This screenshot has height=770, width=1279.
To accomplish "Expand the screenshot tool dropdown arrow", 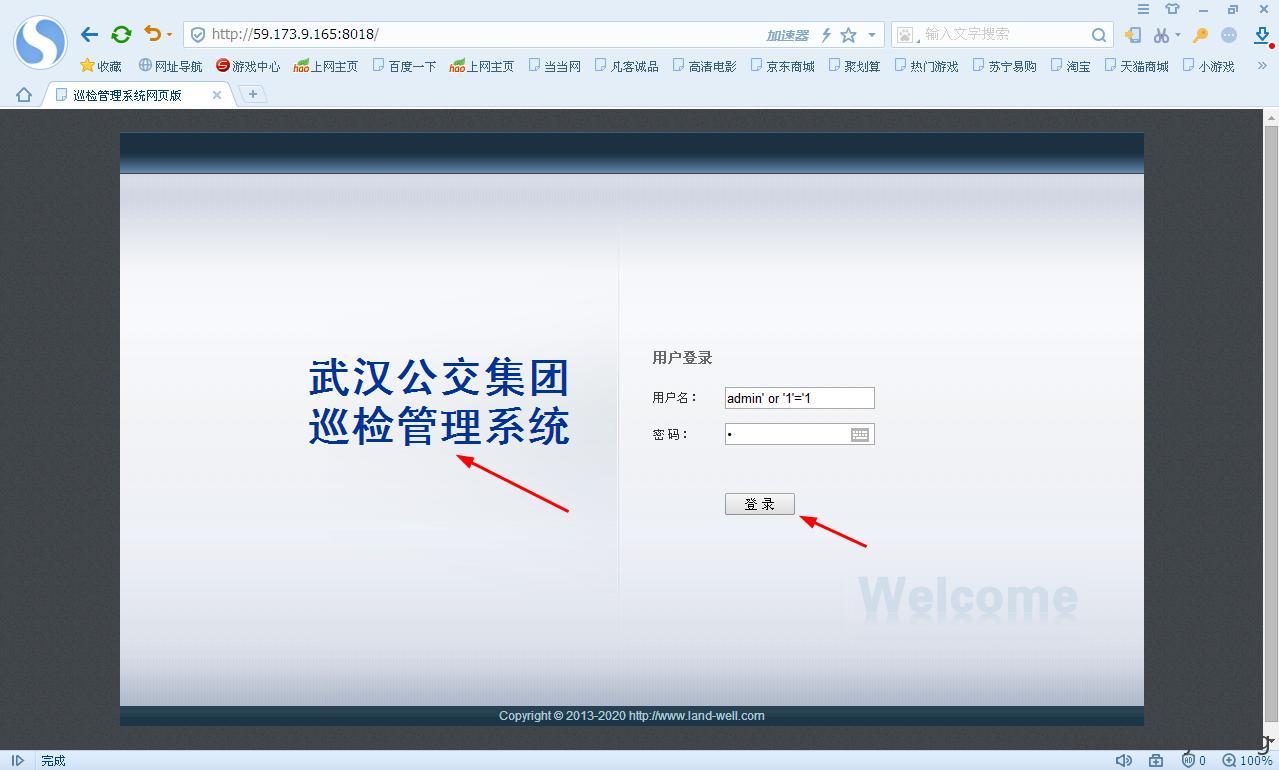I will pos(1177,35).
